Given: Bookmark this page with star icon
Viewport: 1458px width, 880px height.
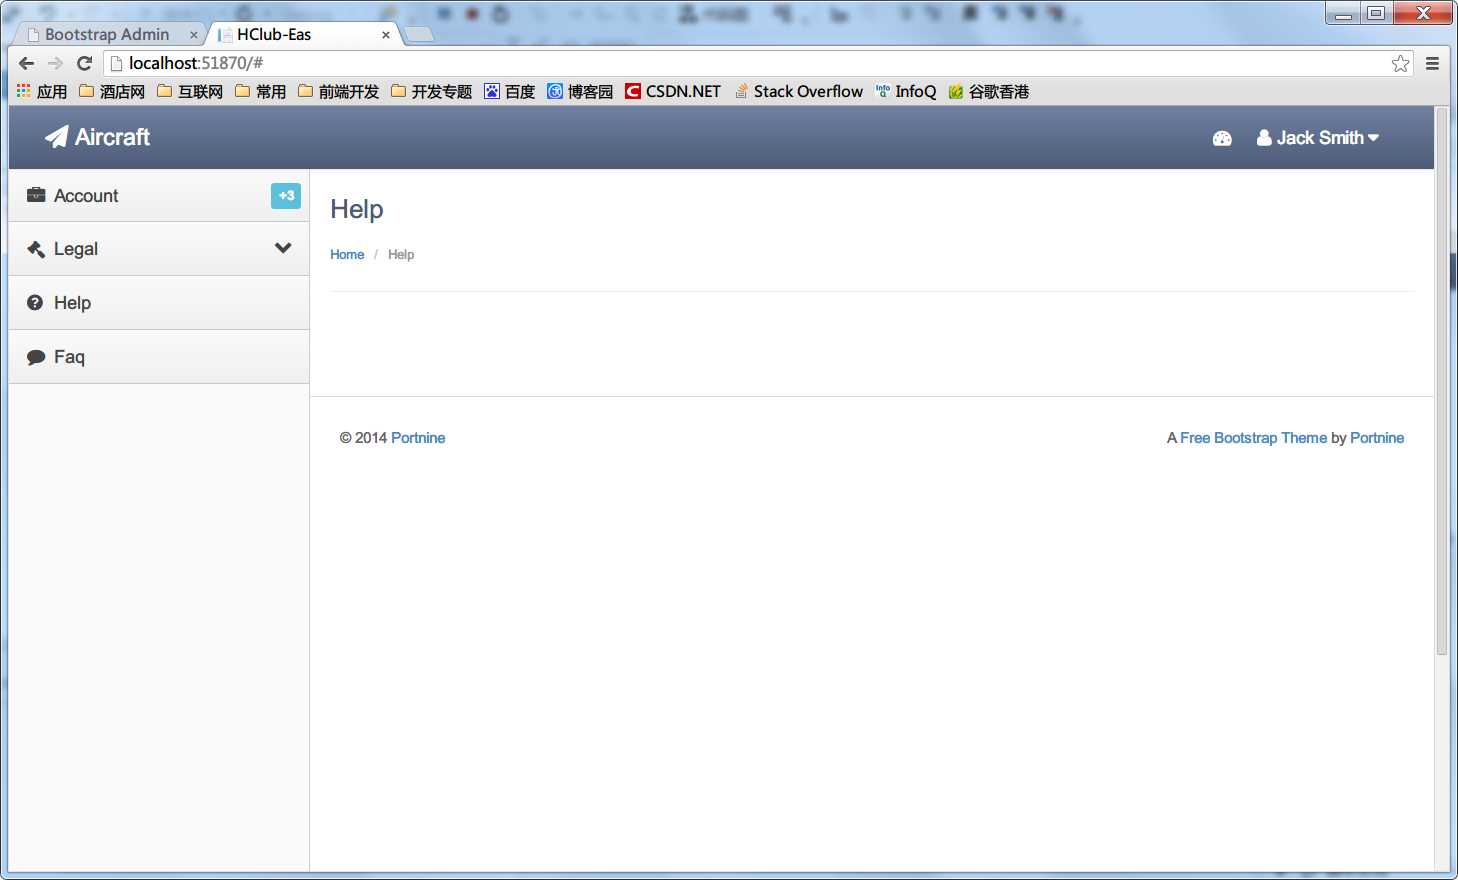Looking at the screenshot, I should coord(1400,63).
